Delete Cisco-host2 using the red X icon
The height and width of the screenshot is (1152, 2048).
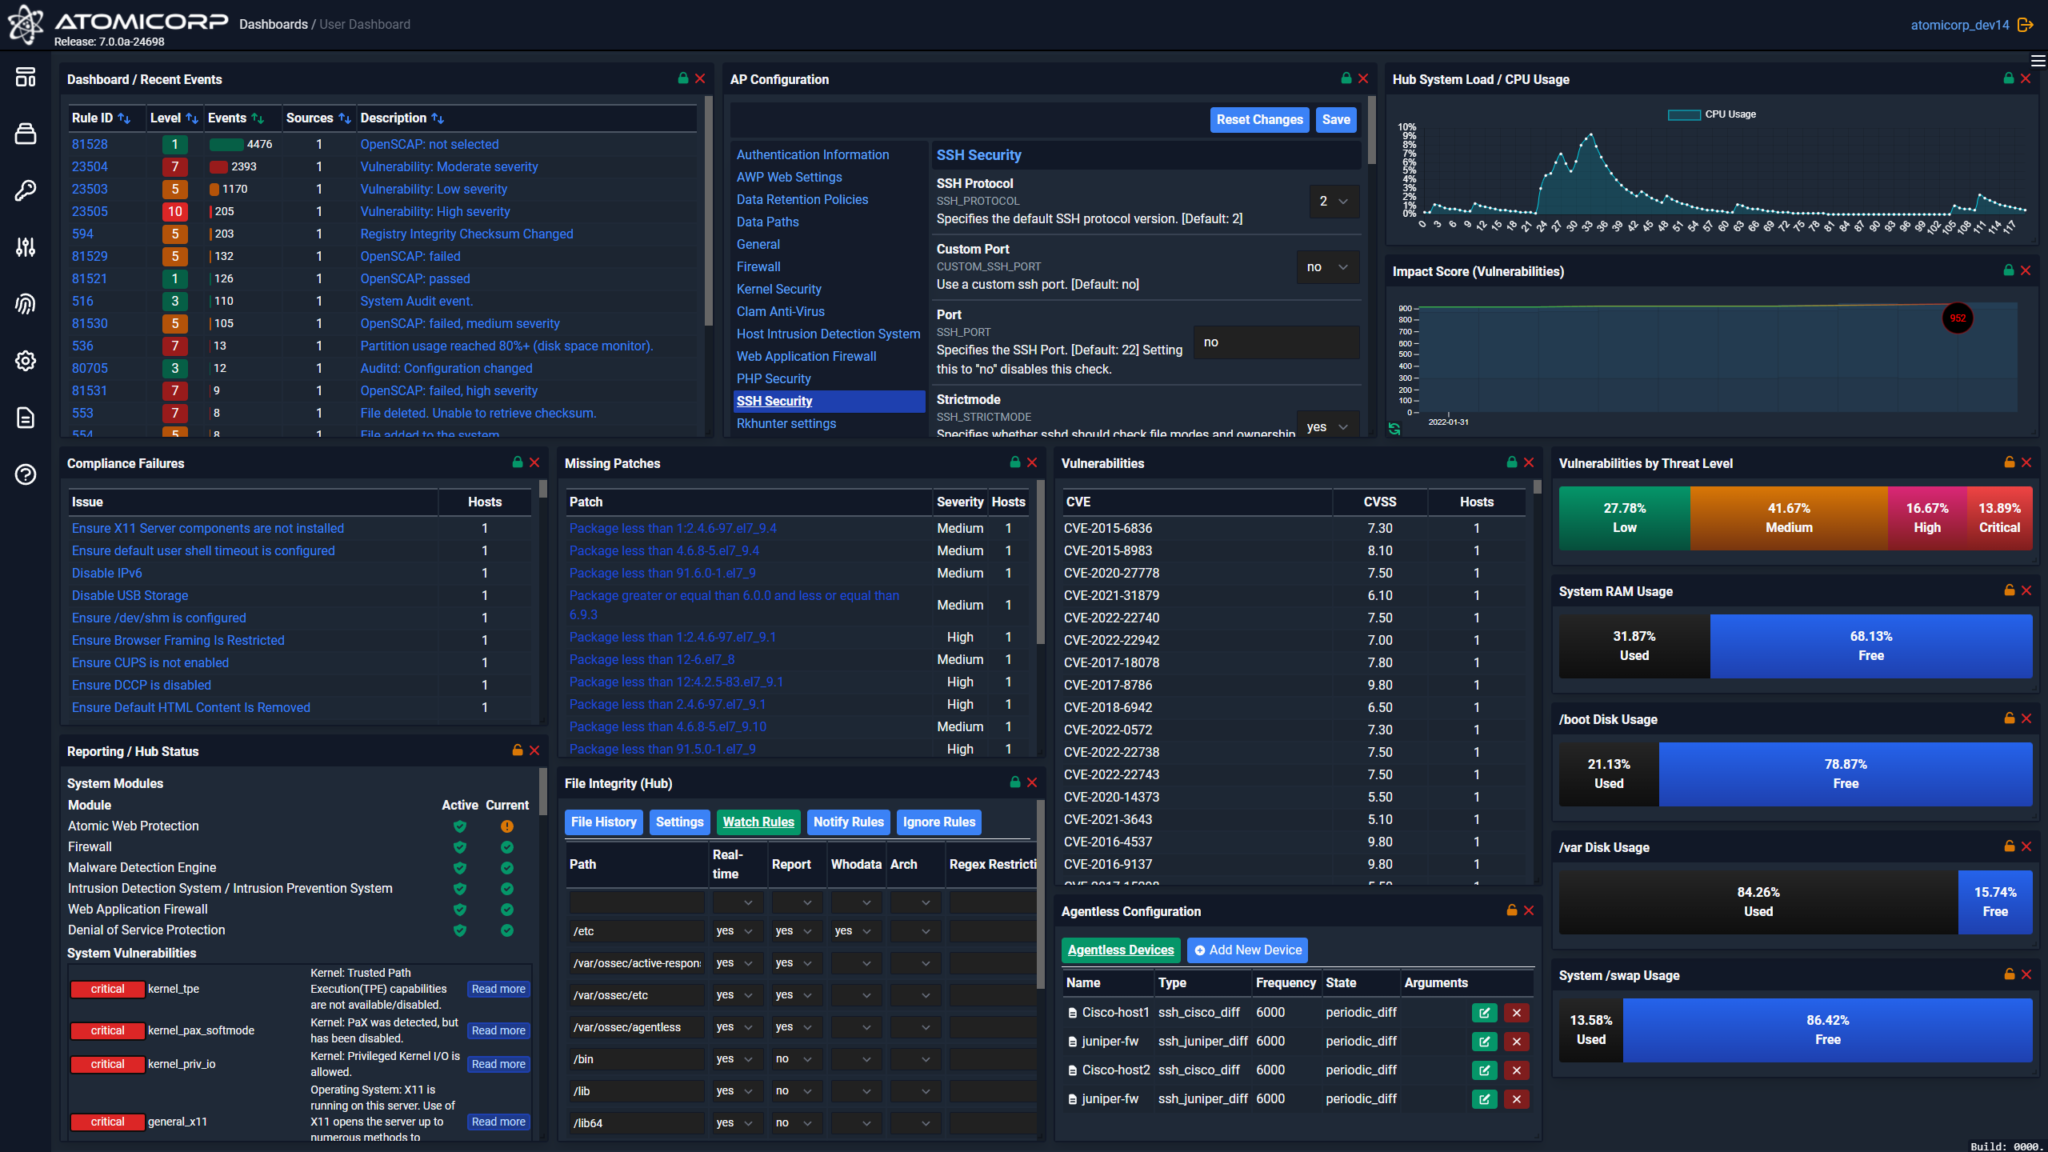[x=1516, y=1069]
